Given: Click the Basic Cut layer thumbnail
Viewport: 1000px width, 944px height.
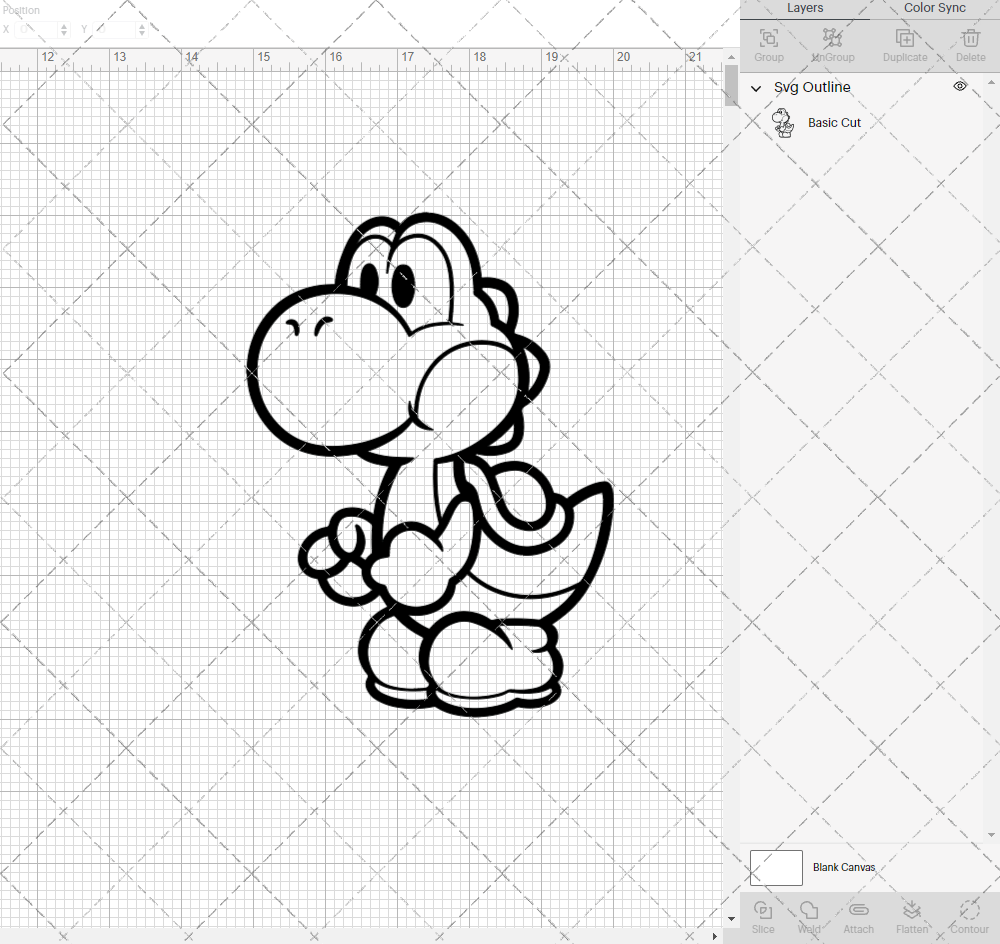Looking at the screenshot, I should click(784, 122).
